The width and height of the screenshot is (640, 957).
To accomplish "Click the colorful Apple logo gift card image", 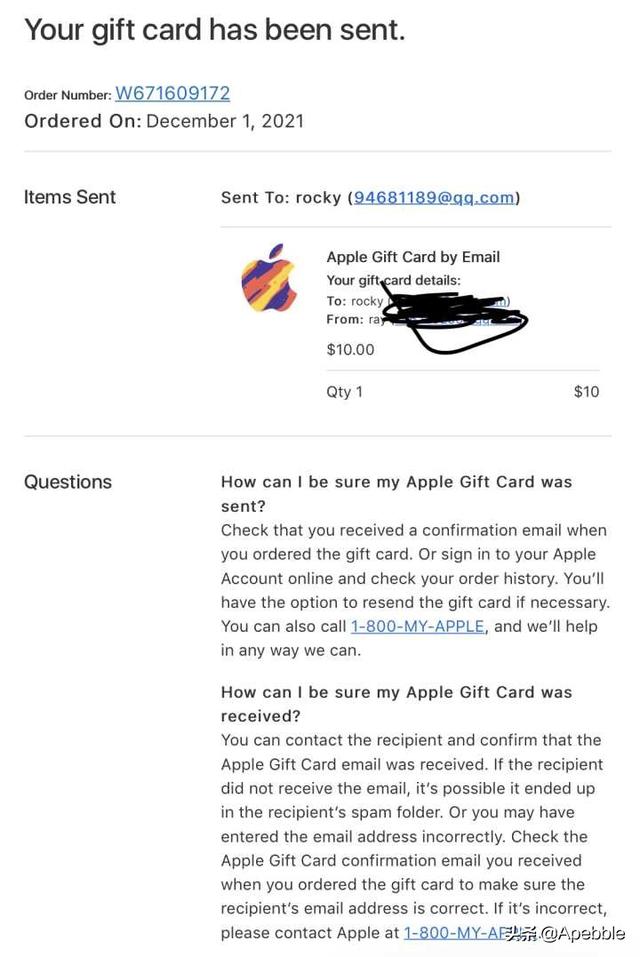I will tap(268, 278).
